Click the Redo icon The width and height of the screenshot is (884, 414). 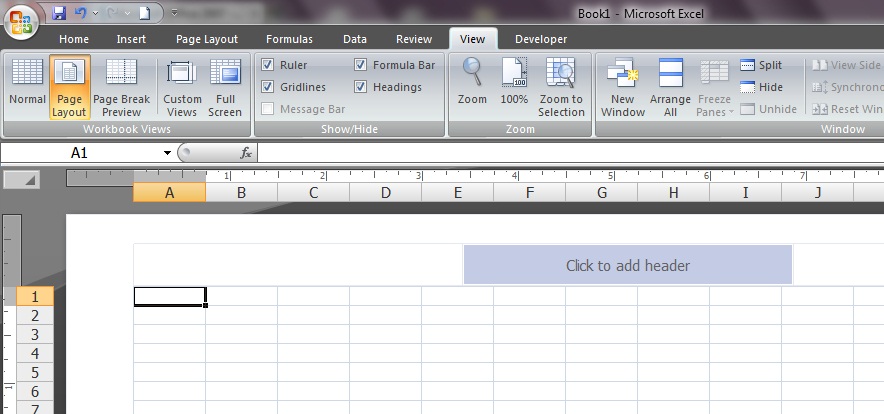pyautogui.click(x=112, y=13)
